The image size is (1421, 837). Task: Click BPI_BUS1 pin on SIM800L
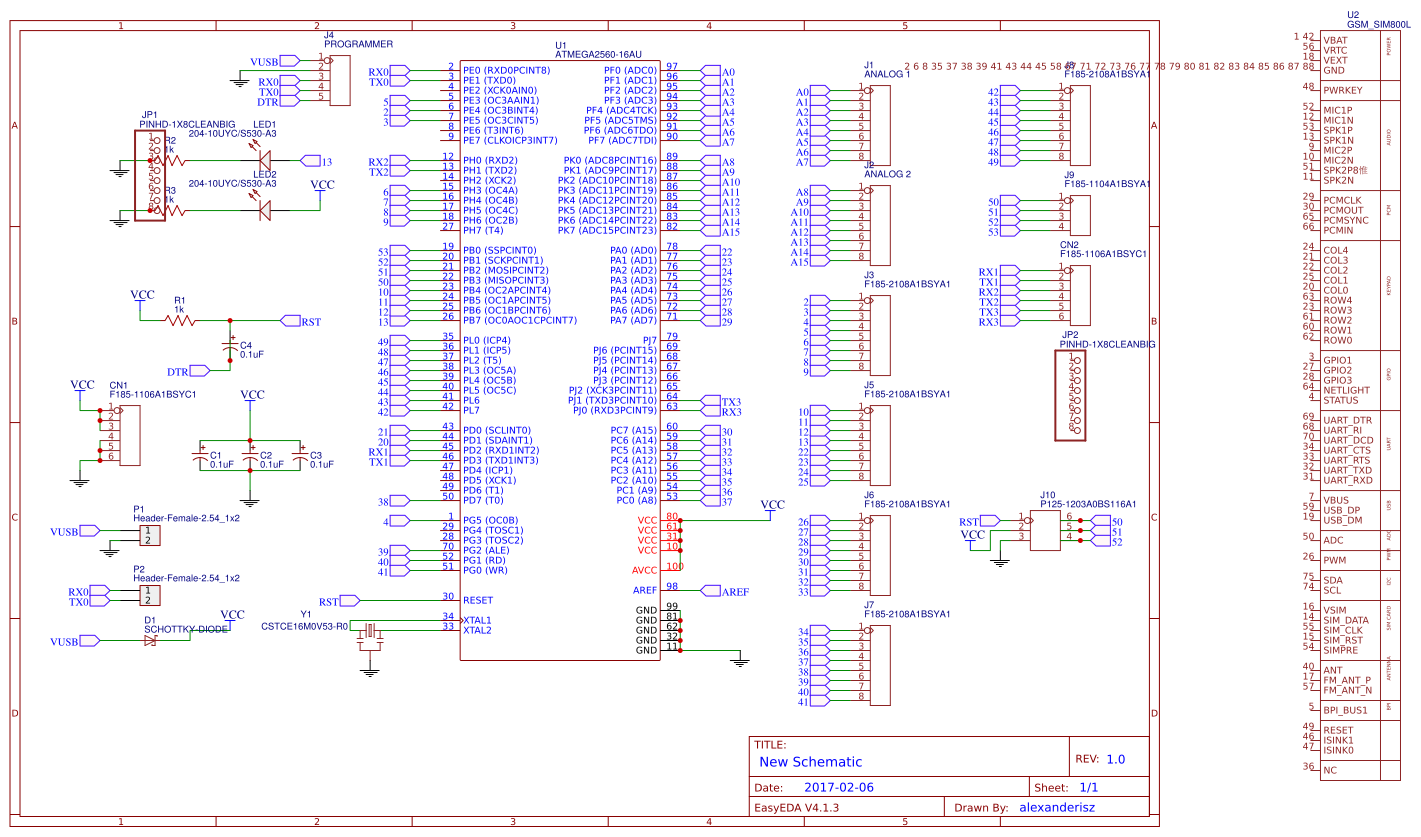[x=1345, y=710]
